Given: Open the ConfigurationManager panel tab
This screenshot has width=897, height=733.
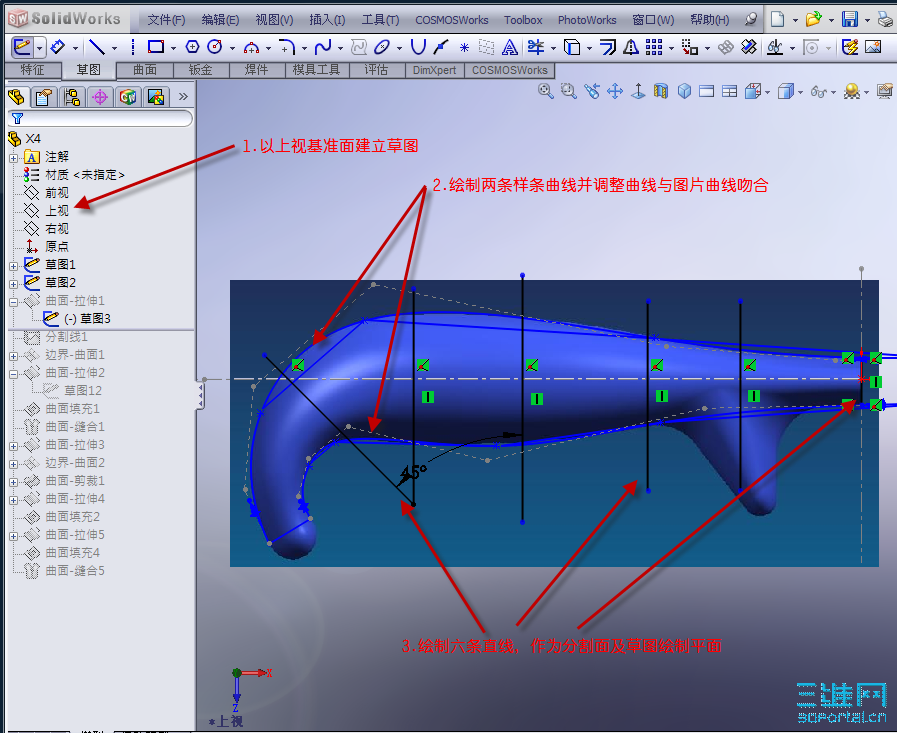Looking at the screenshot, I should coord(72,97).
